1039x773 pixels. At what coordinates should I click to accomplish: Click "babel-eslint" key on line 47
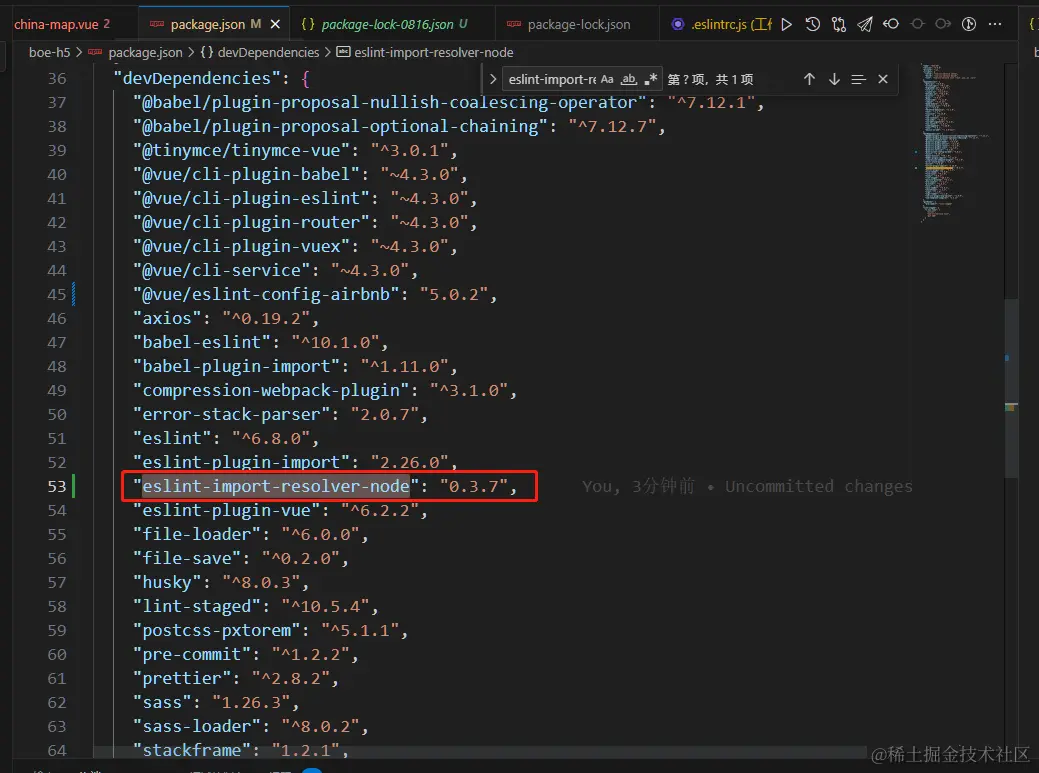point(201,342)
